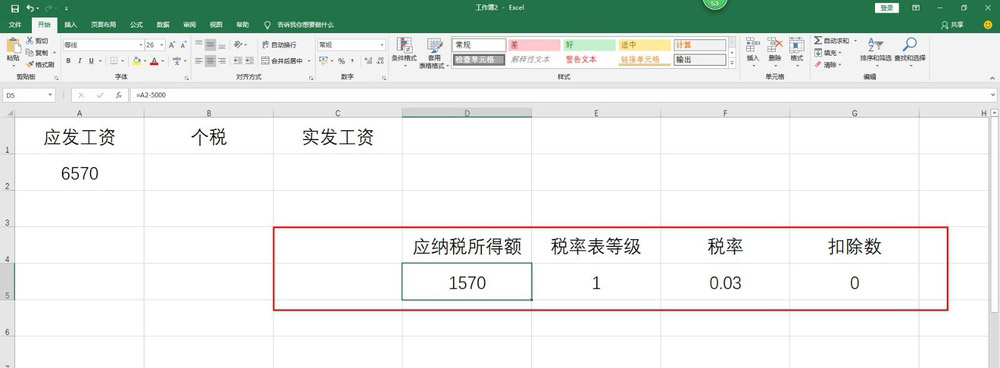Open Conditional Formatting (条件格式)

click(x=404, y=52)
